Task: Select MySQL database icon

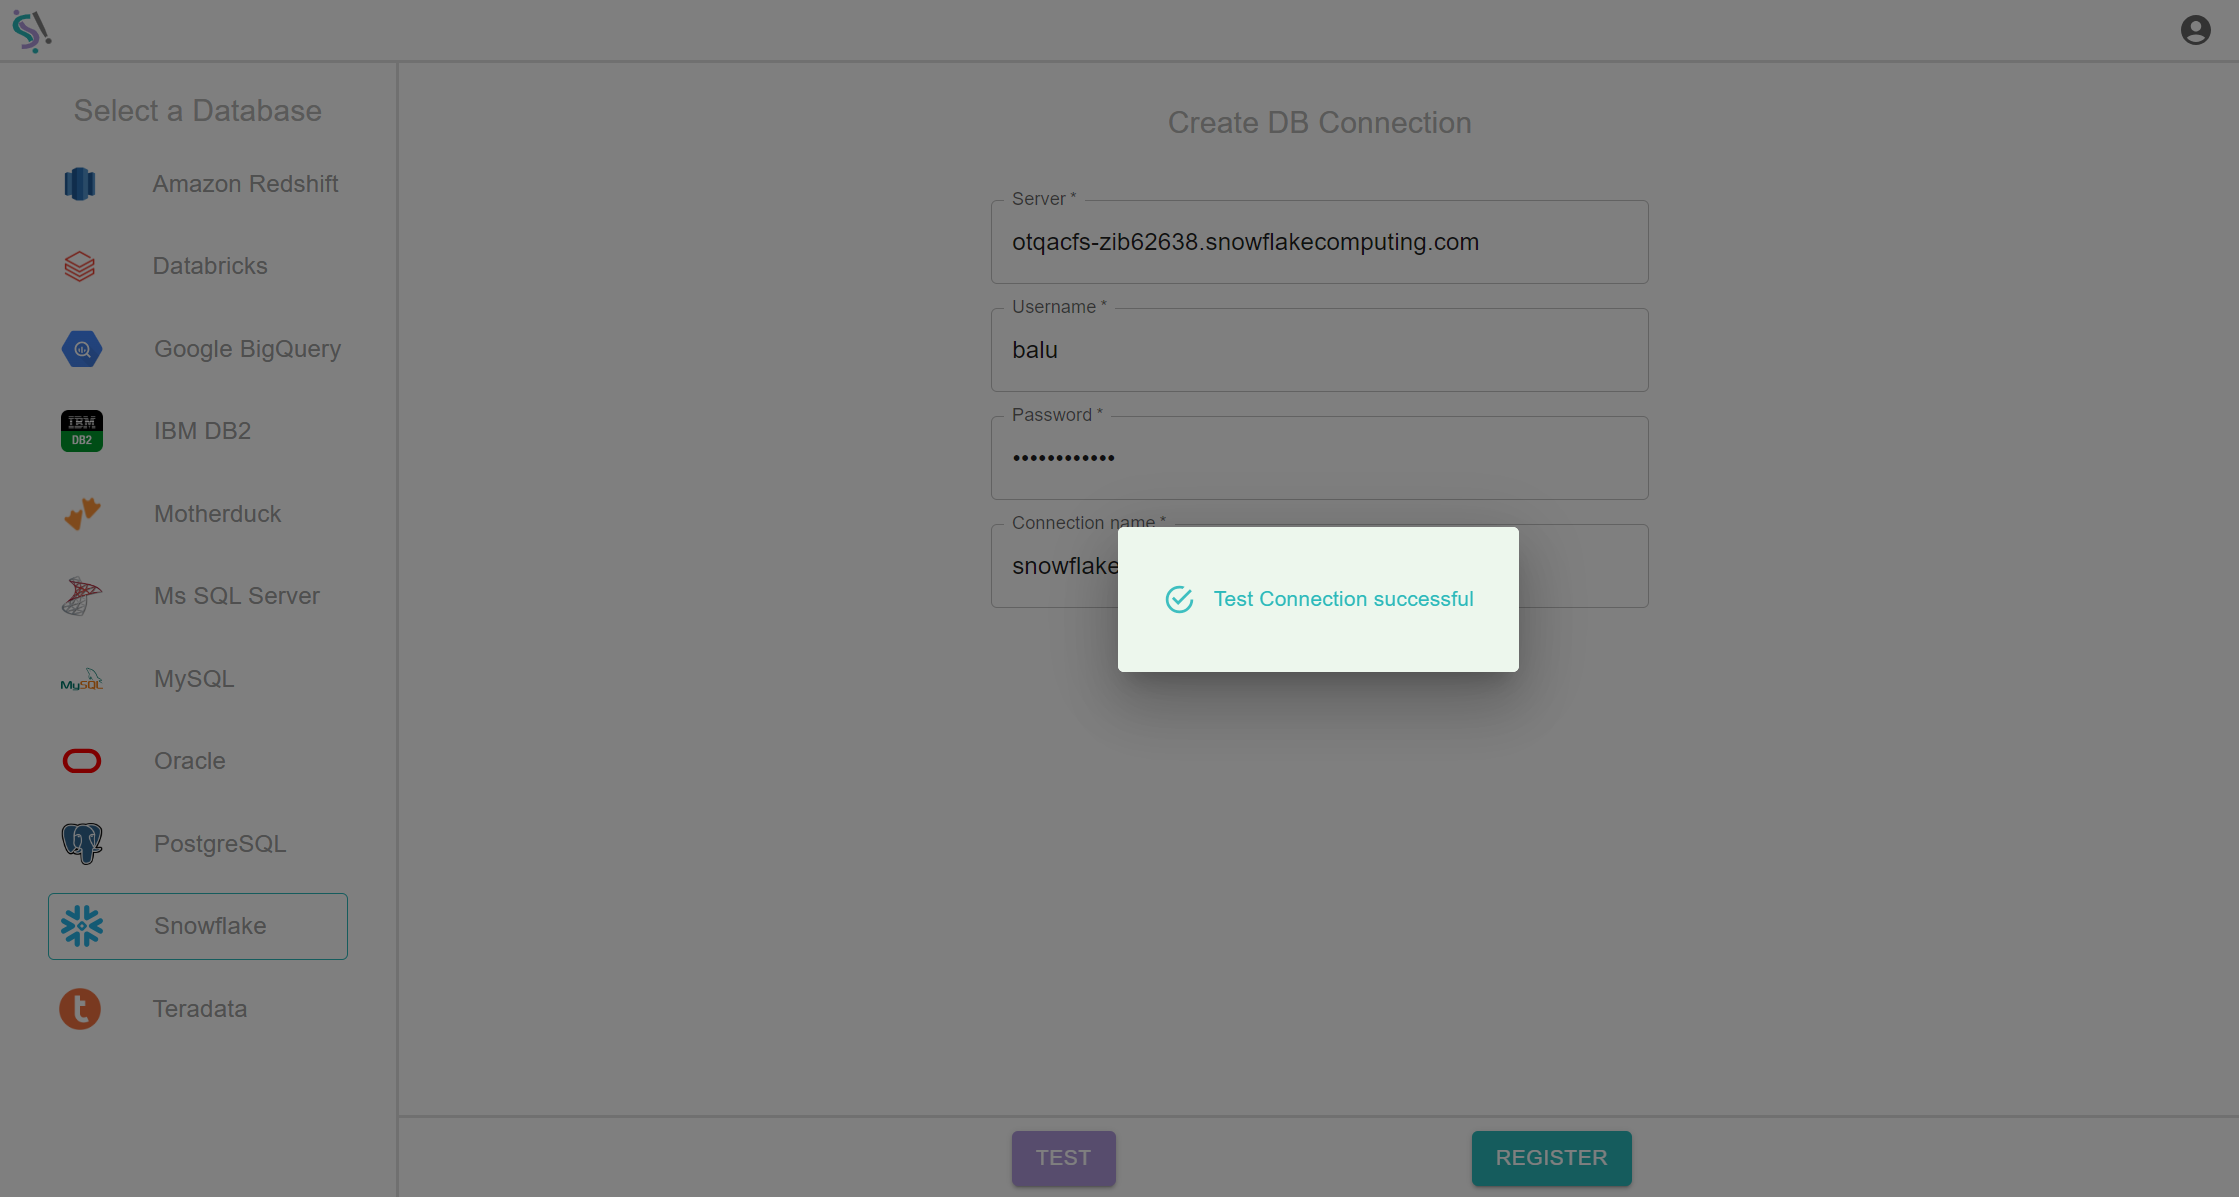Action: 81,678
